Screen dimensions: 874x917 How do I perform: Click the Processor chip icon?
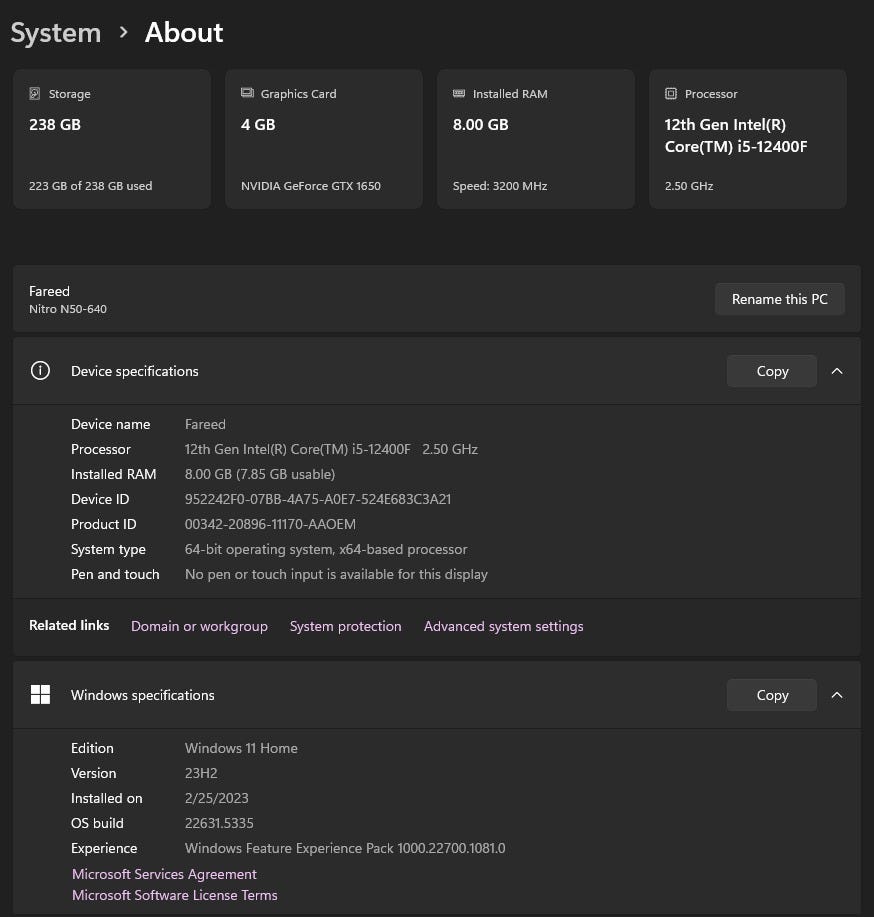click(671, 94)
